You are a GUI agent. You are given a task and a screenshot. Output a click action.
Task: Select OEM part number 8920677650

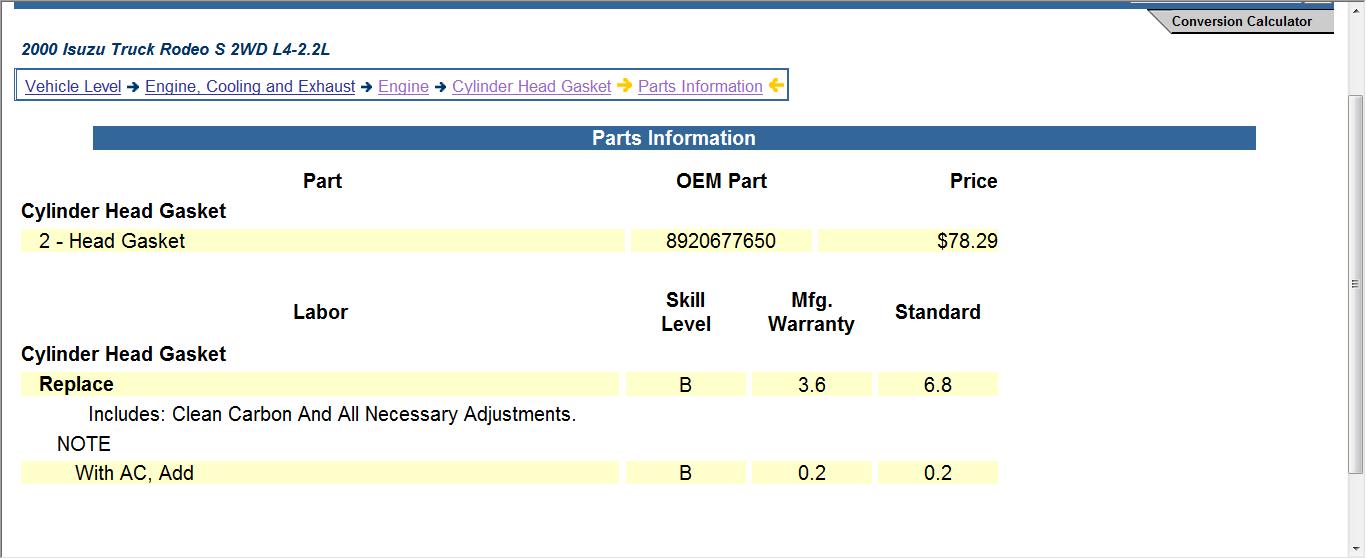[x=721, y=241]
